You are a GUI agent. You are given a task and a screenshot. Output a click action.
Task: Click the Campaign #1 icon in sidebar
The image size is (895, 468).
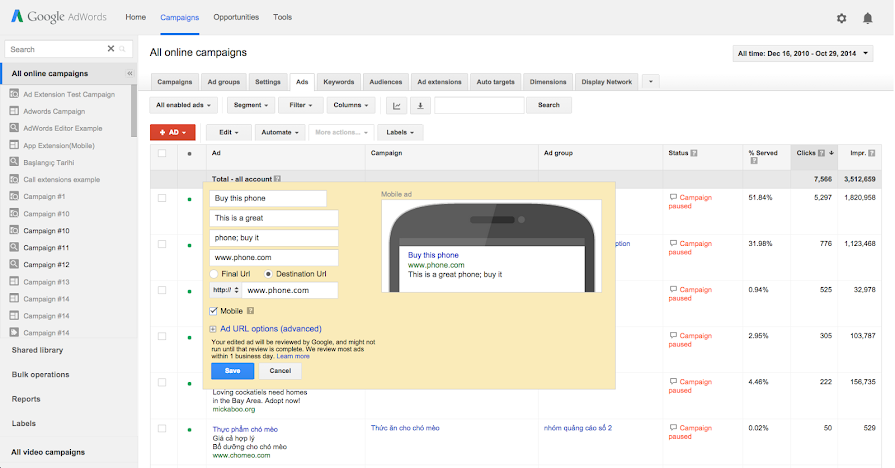pos(14,196)
